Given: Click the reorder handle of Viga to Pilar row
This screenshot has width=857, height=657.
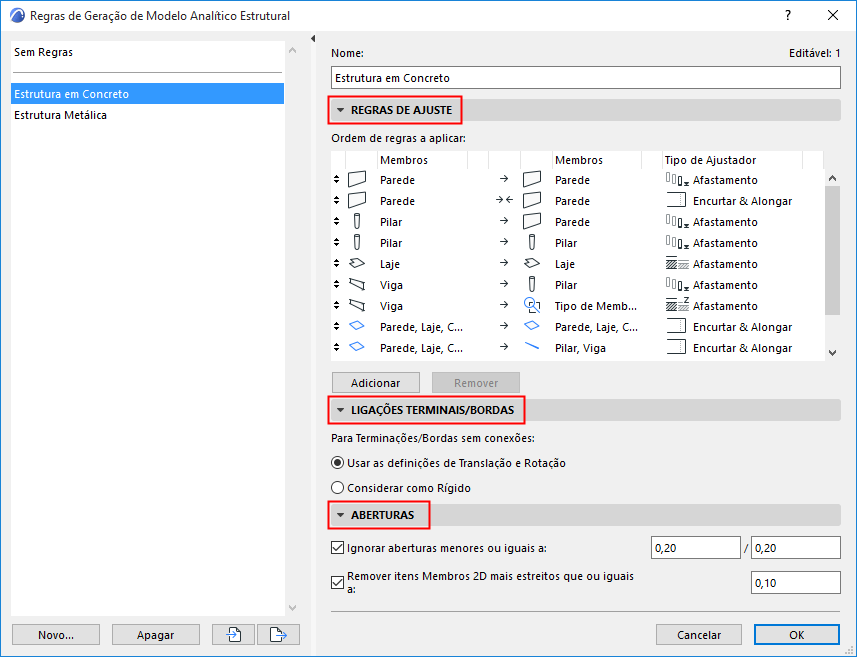Looking at the screenshot, I should coord(337,284).
